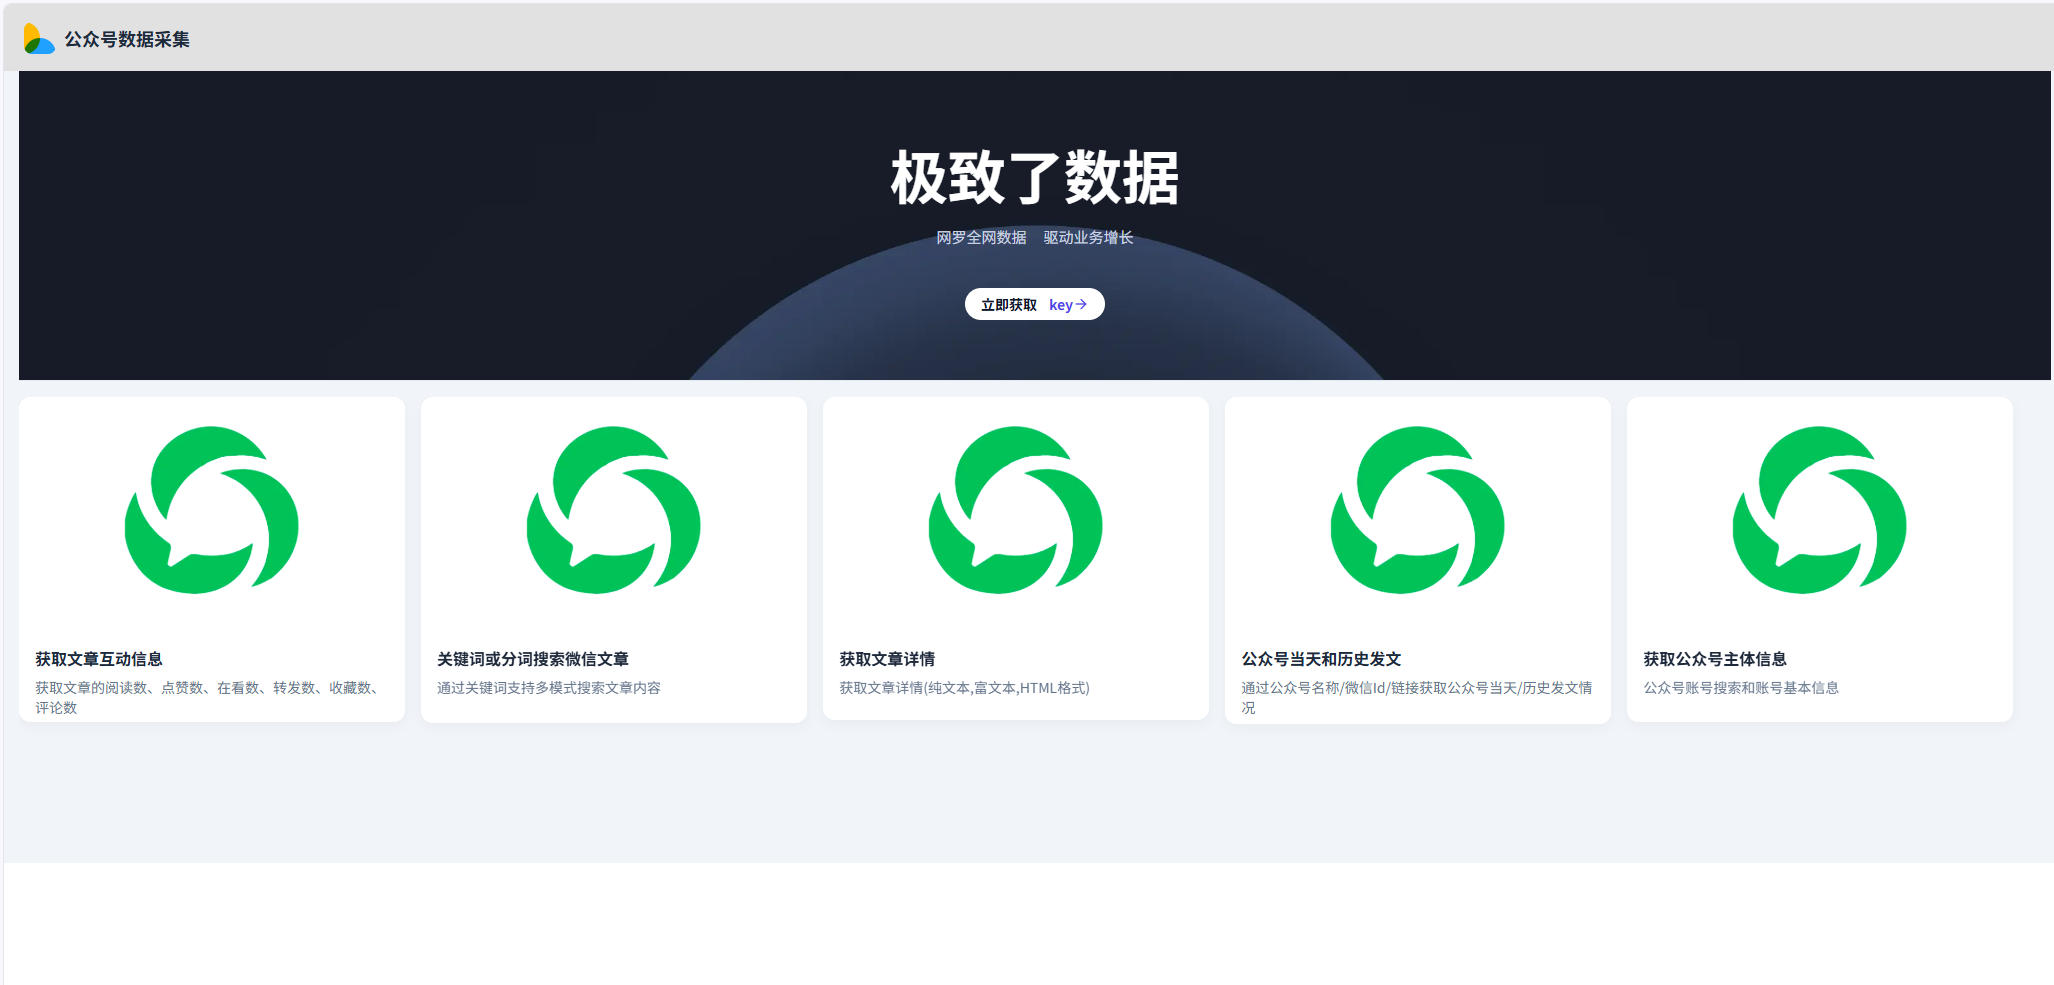The height and width of the screenshot is (985, 2054).
Task: Open 获取文章互动信息 via its card title
Action: (99, 659)
